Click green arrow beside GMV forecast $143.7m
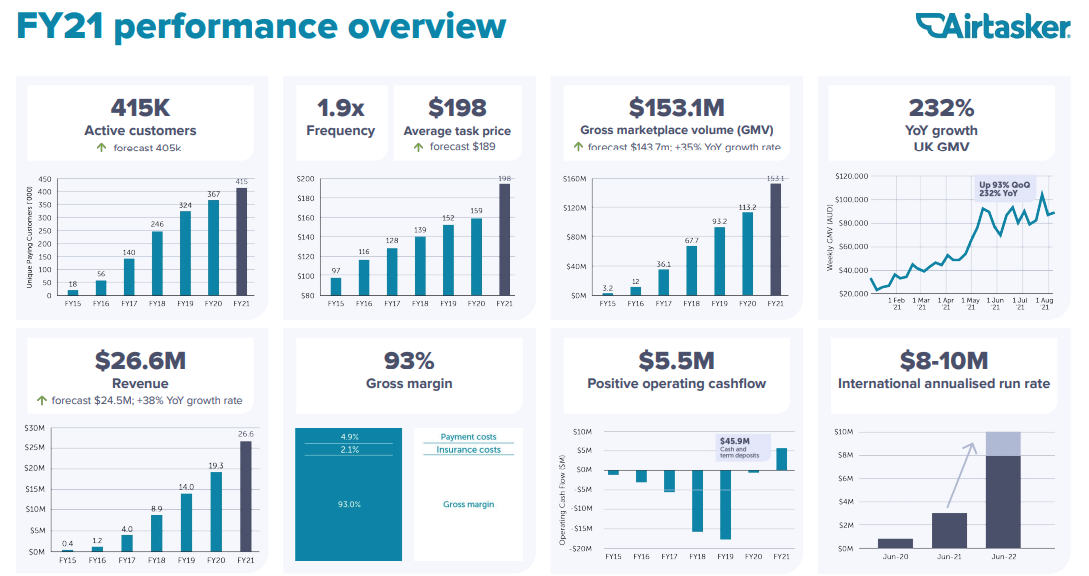 pyautogui.click(x=578, y=147)
